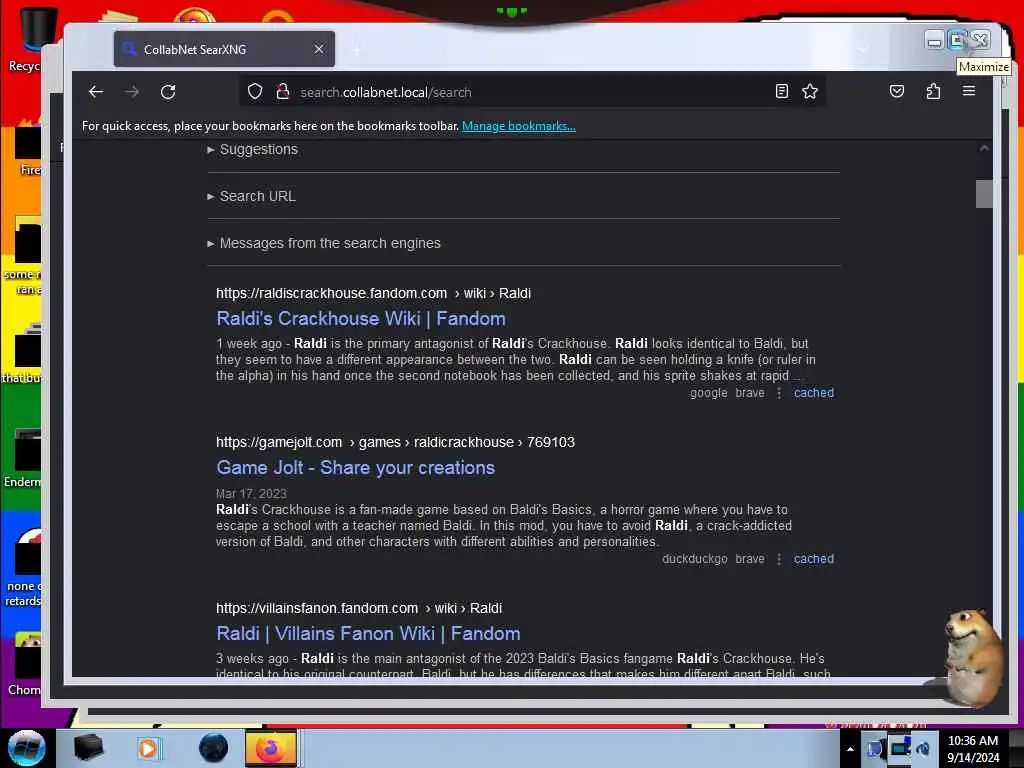Open the network tray icon
This screenshot has width=1024, height=768.
899,748
